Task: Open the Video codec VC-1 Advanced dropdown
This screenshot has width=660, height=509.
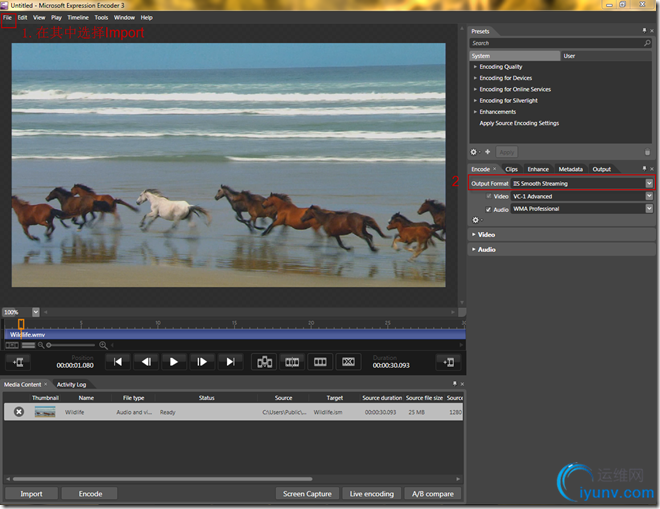Action: pyautogui.click(x=649, y=196)
